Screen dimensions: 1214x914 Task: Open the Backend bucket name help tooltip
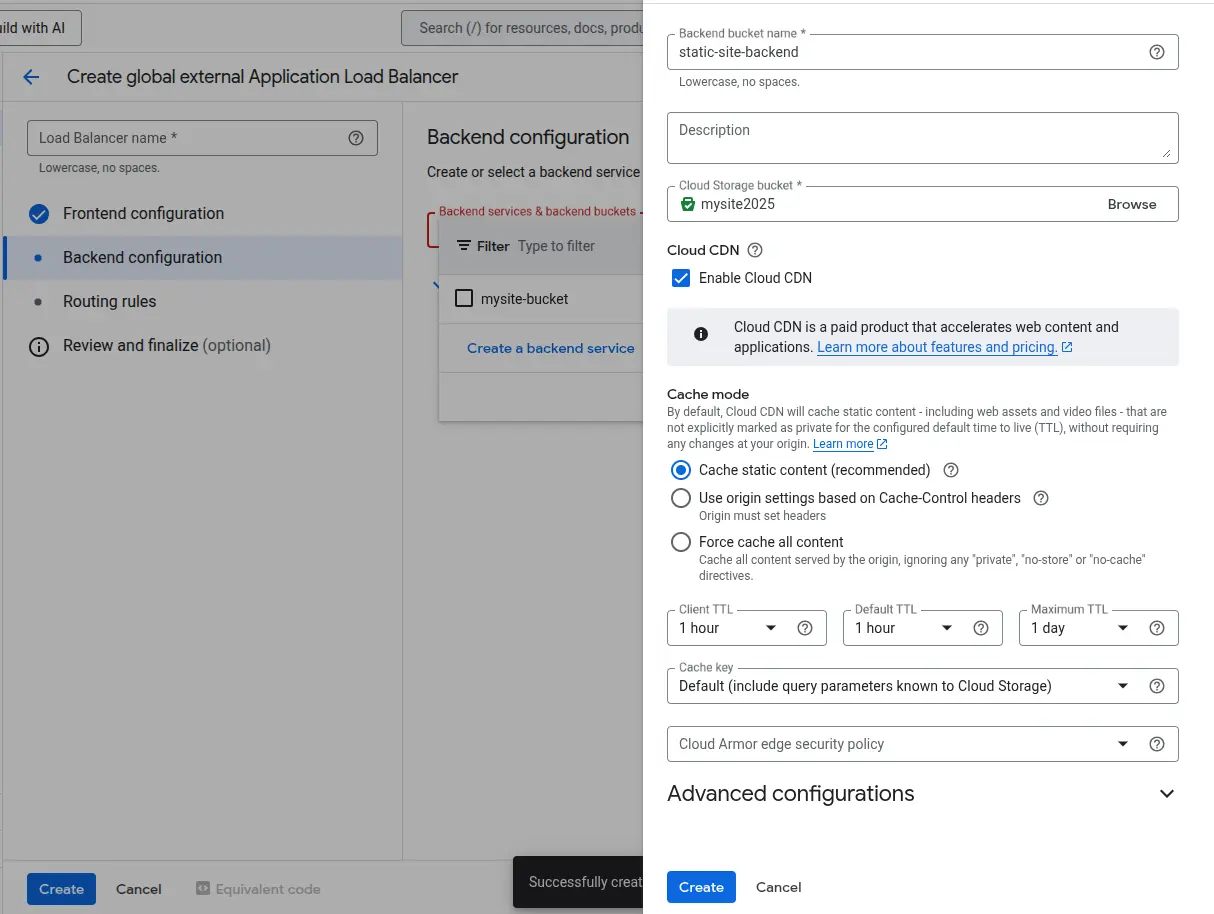[x=1157, y=51]
